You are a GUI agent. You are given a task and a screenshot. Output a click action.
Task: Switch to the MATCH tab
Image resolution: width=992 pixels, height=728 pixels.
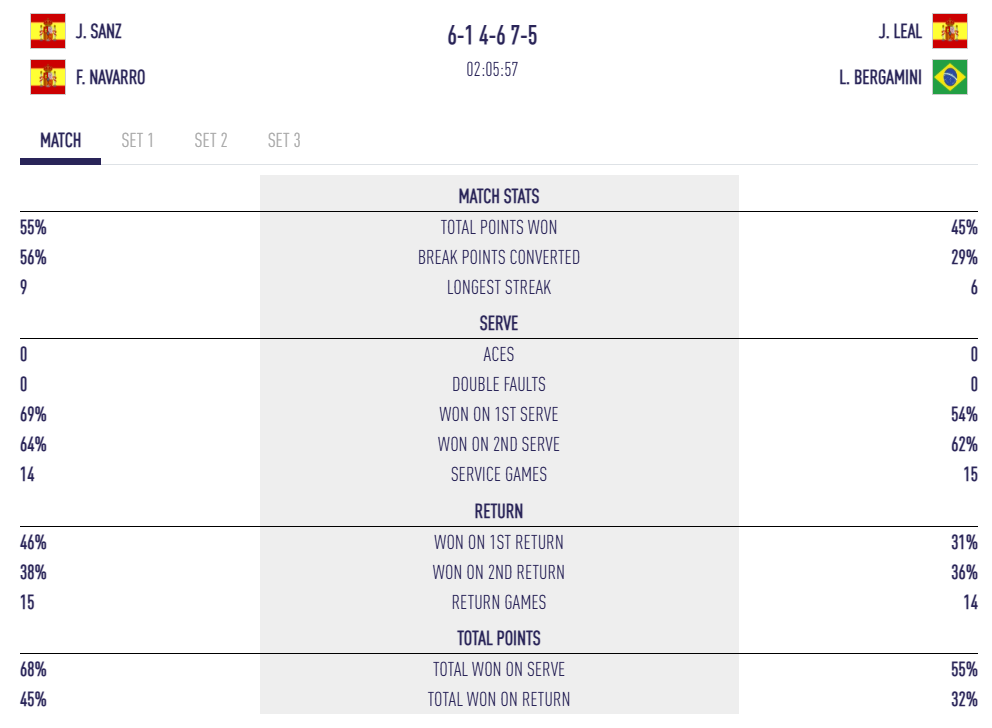(60, 141)
